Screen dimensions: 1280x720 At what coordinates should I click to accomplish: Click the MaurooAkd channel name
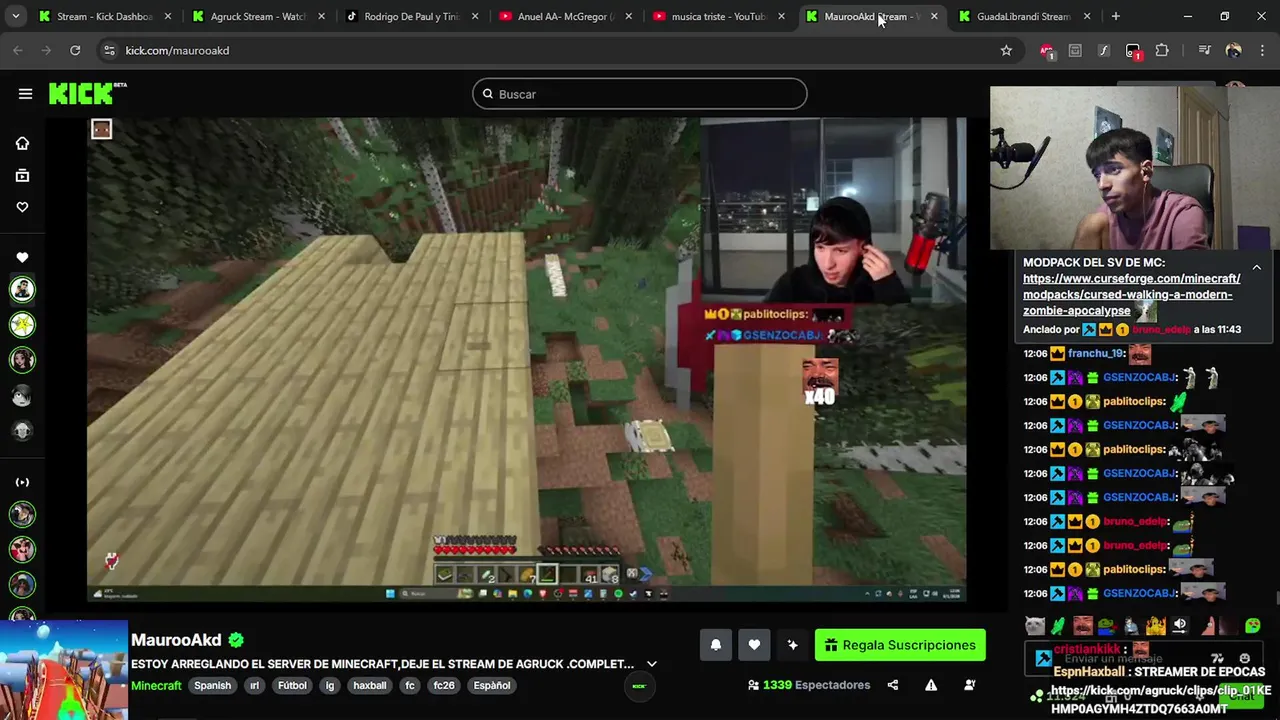click(176, 640)
